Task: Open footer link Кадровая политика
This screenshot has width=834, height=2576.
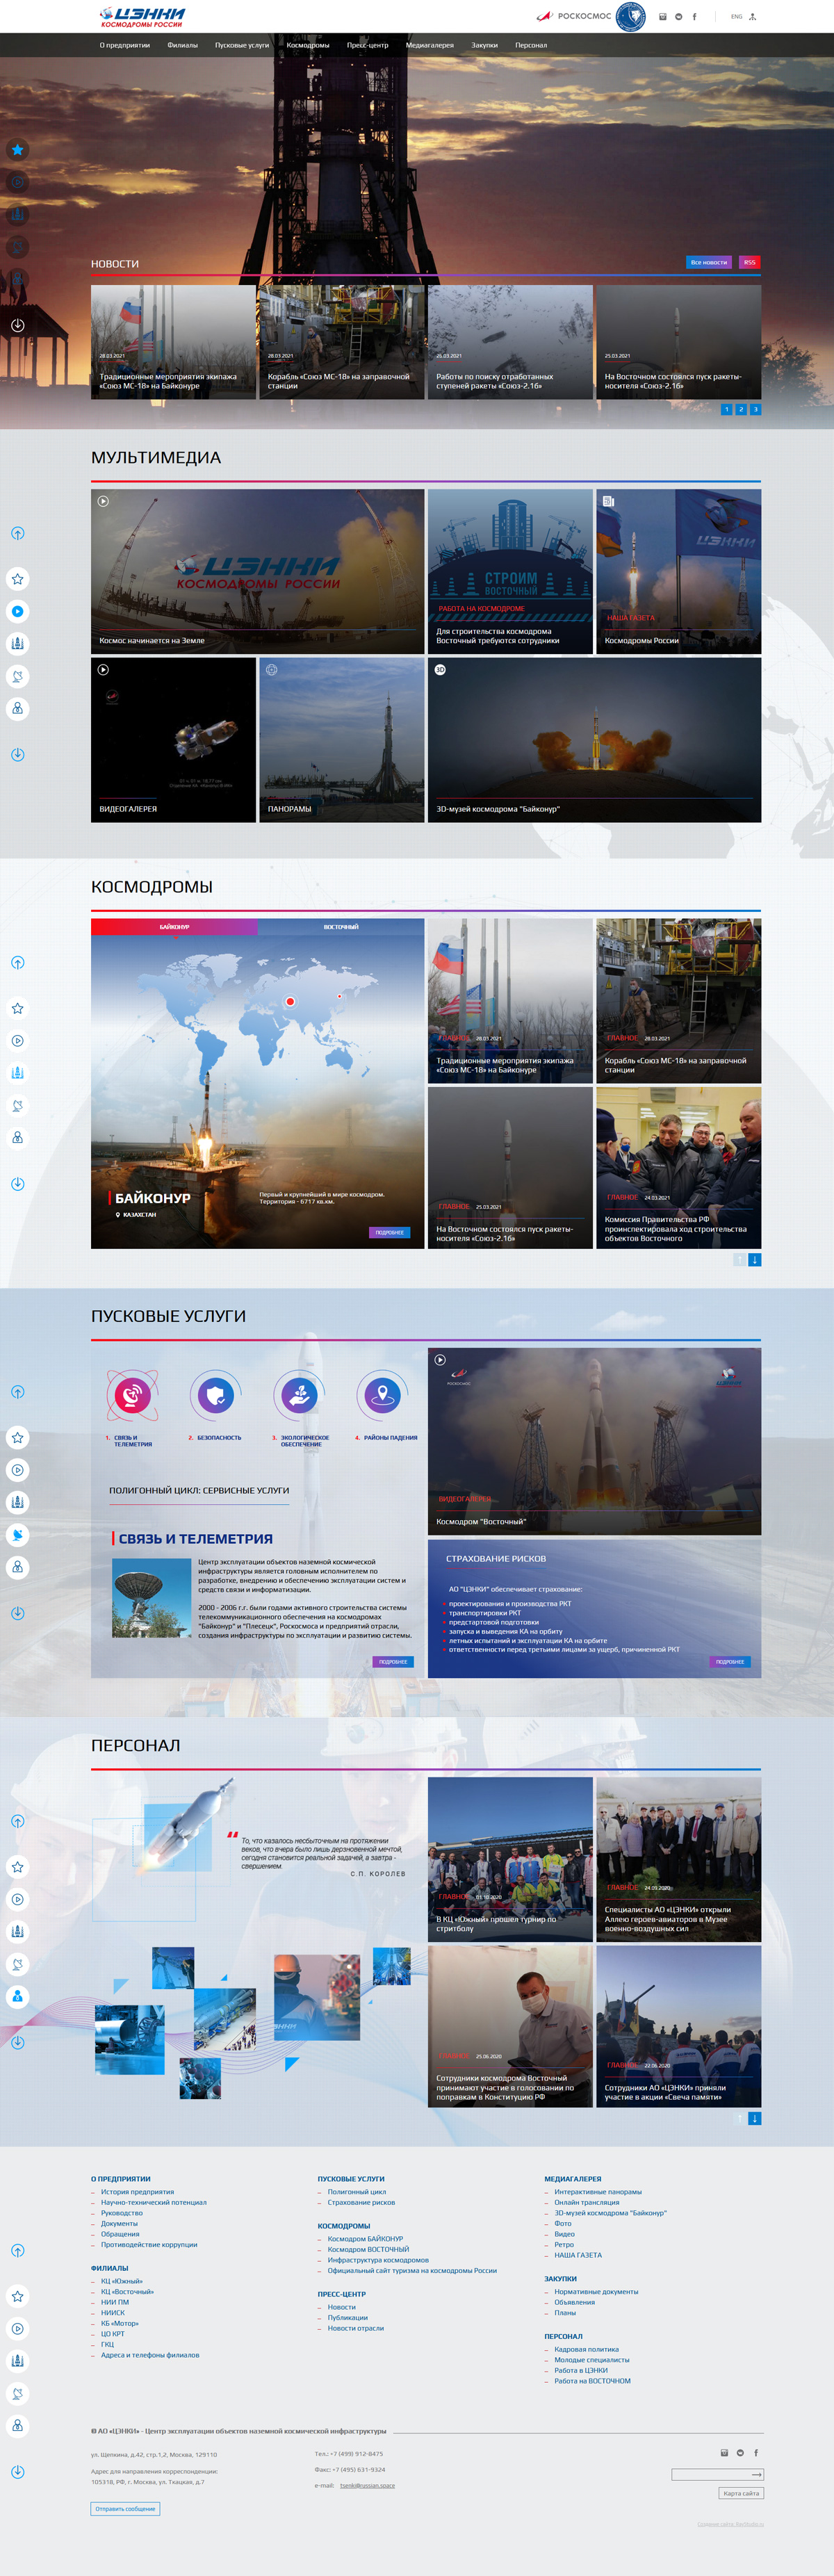Action: coord(586,2349)
